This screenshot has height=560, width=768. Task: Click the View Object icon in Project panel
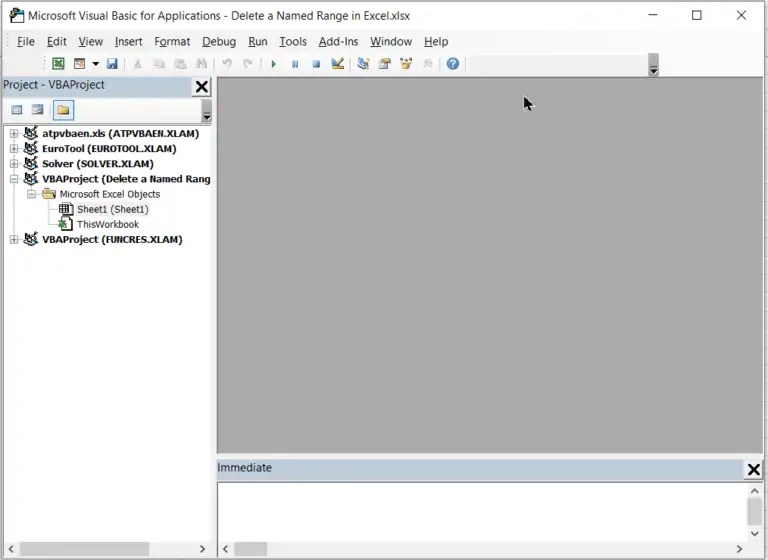38,110
